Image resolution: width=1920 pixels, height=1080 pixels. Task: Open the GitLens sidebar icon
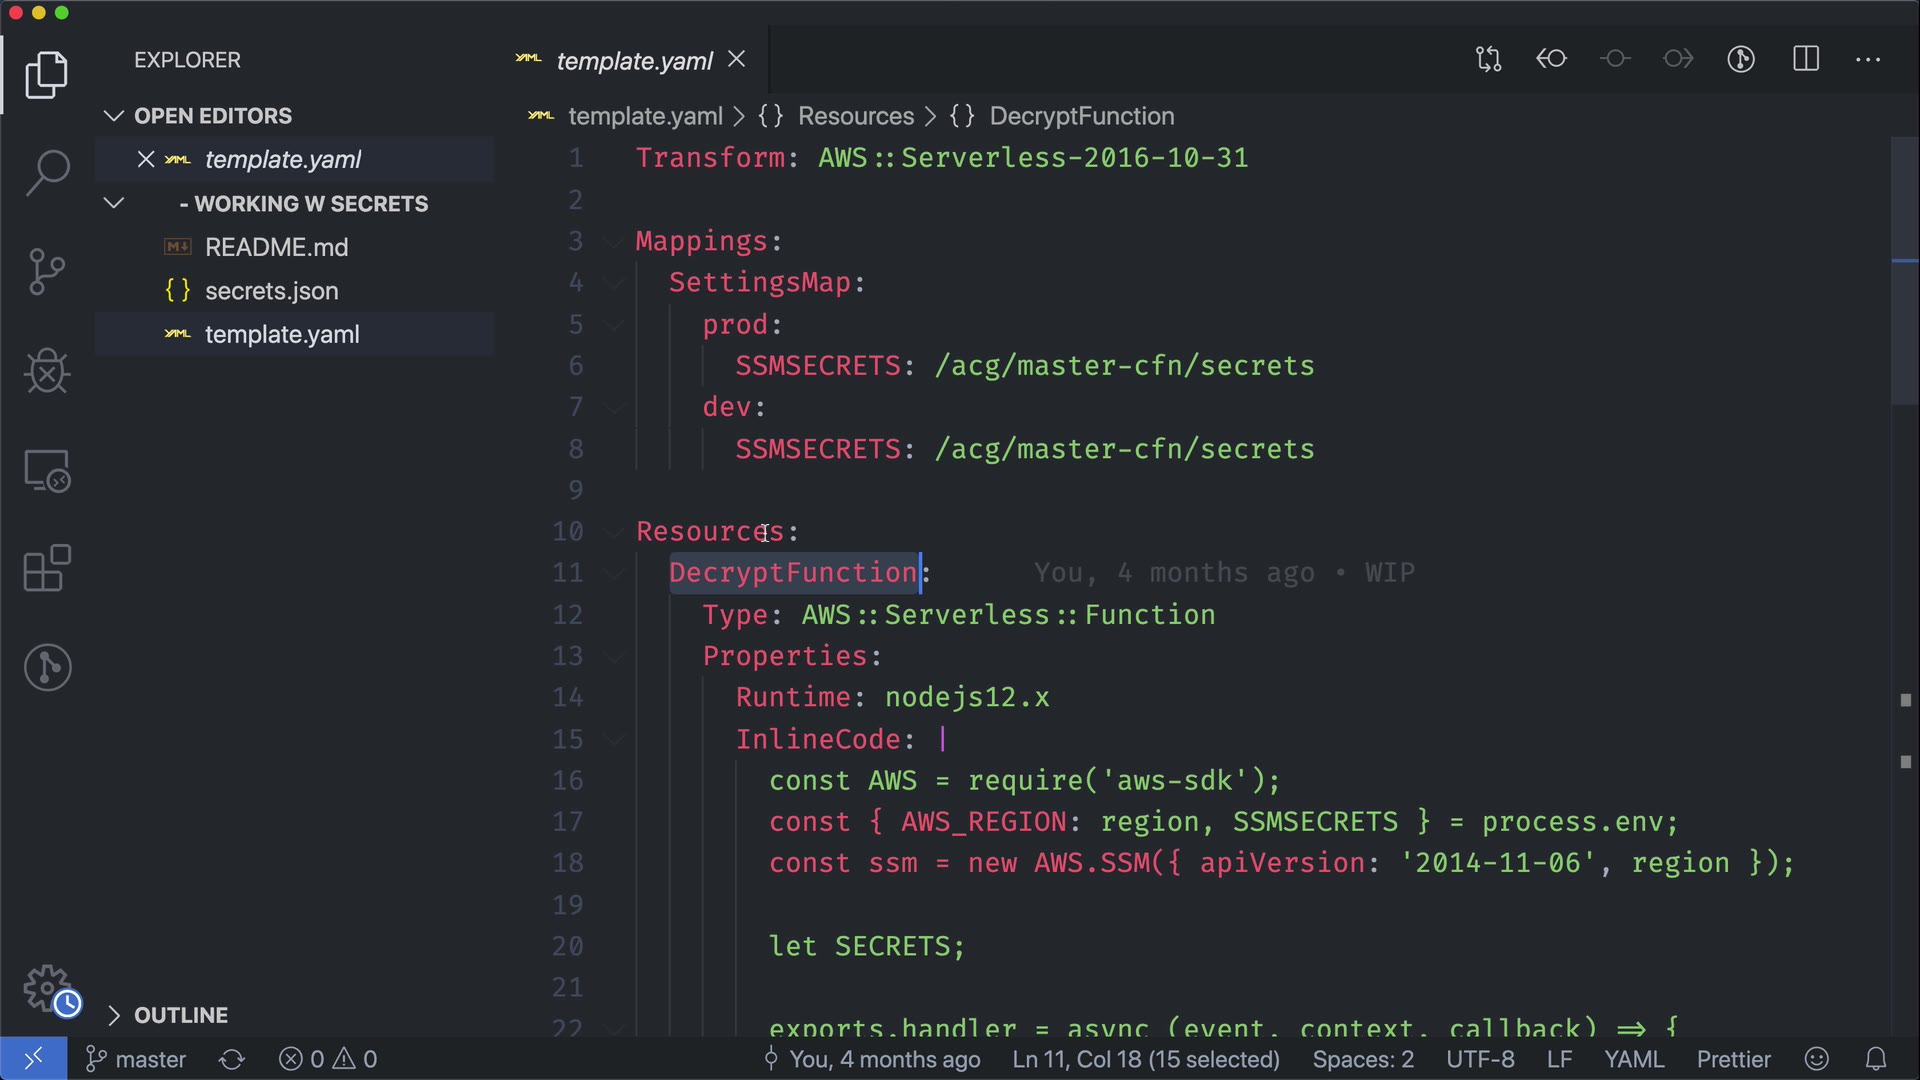tap(47, 667)
